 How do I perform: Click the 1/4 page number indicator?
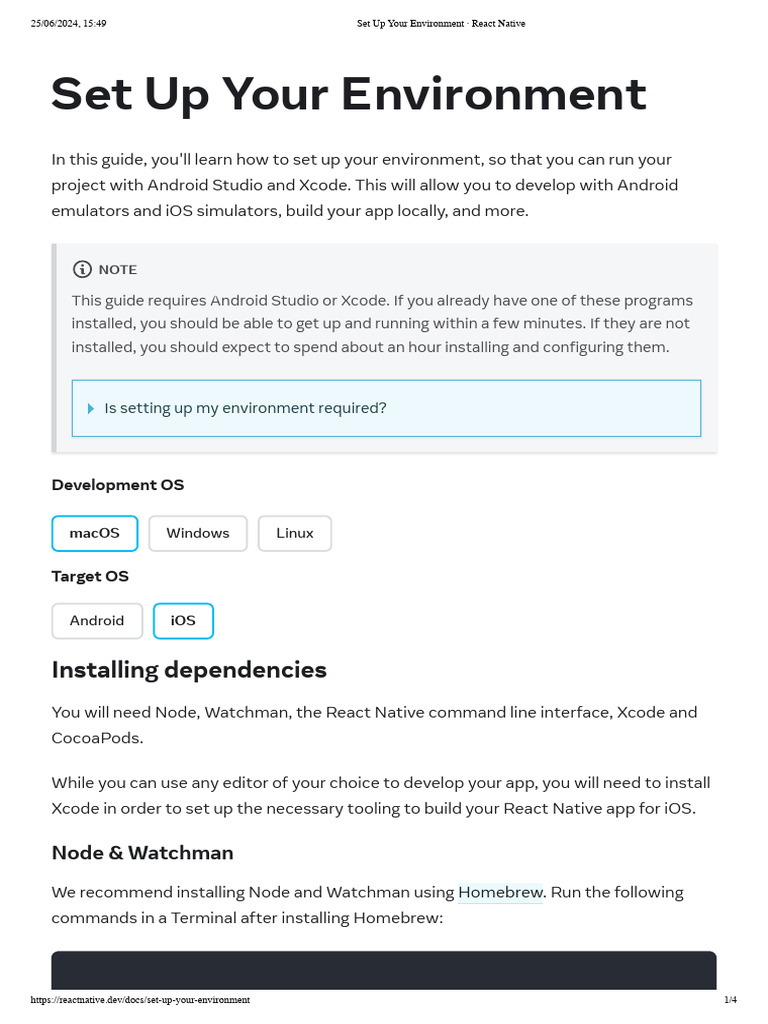pyautogui.click(x=730, y=1000)
